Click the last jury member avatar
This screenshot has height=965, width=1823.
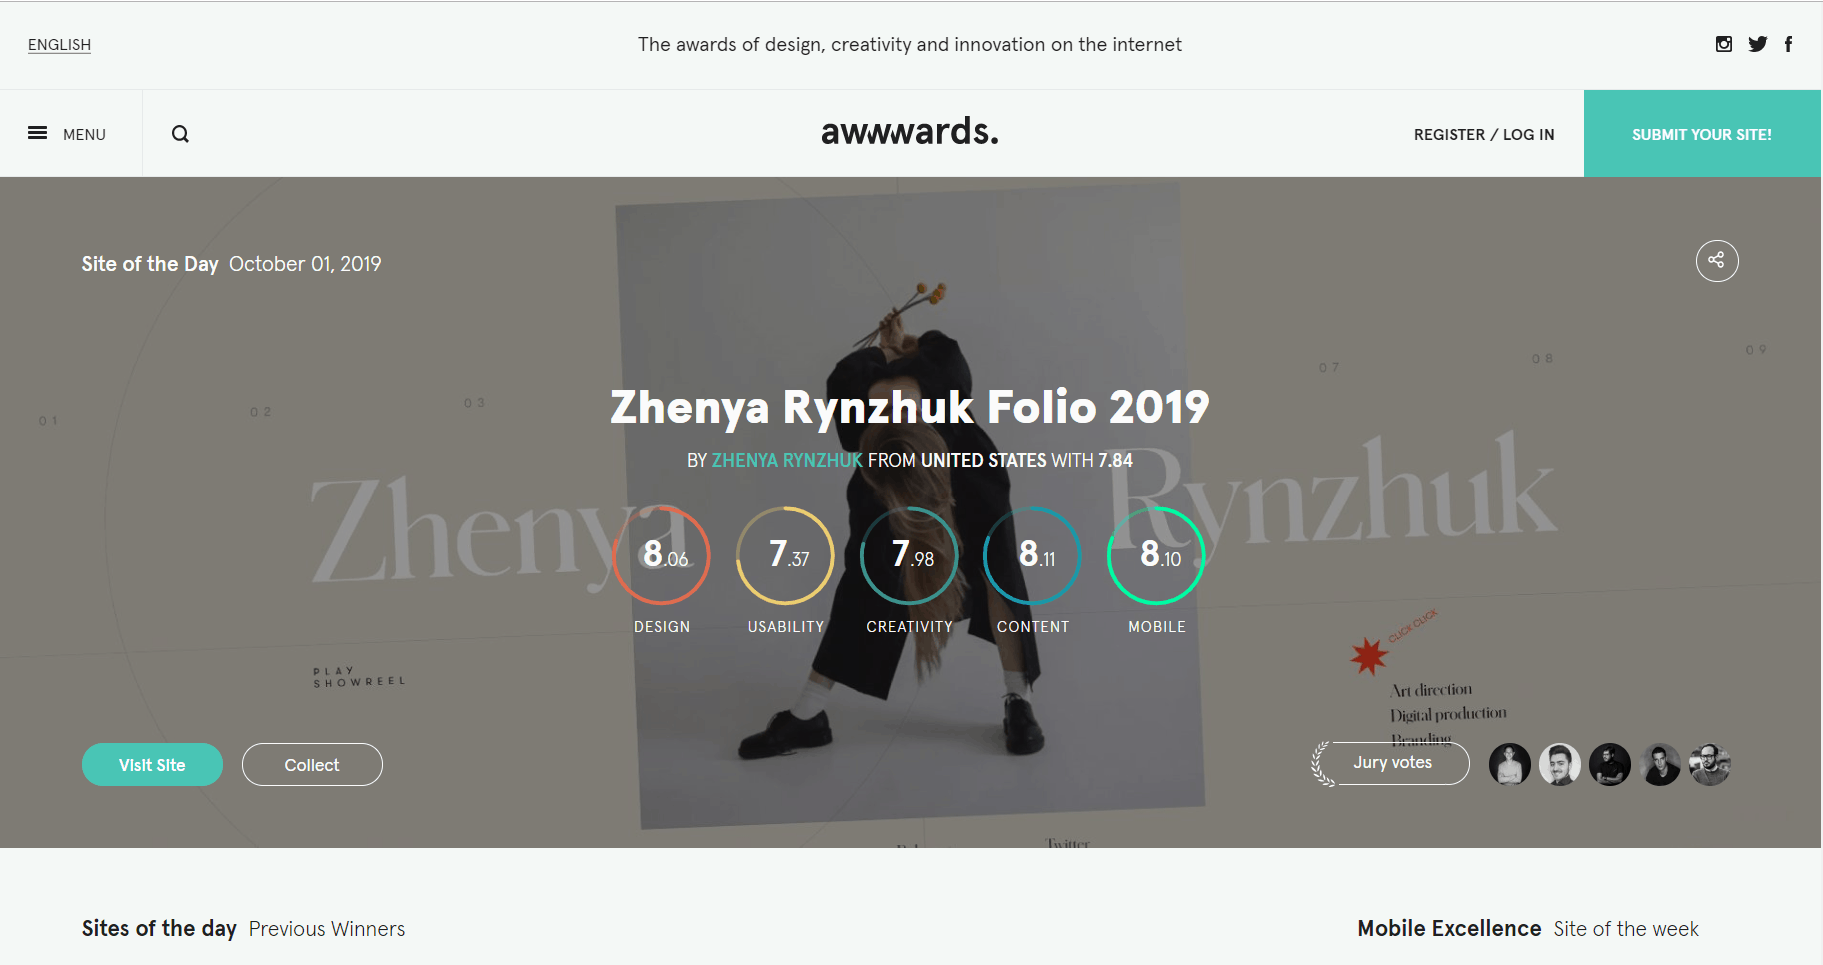tap(1710, 765)
